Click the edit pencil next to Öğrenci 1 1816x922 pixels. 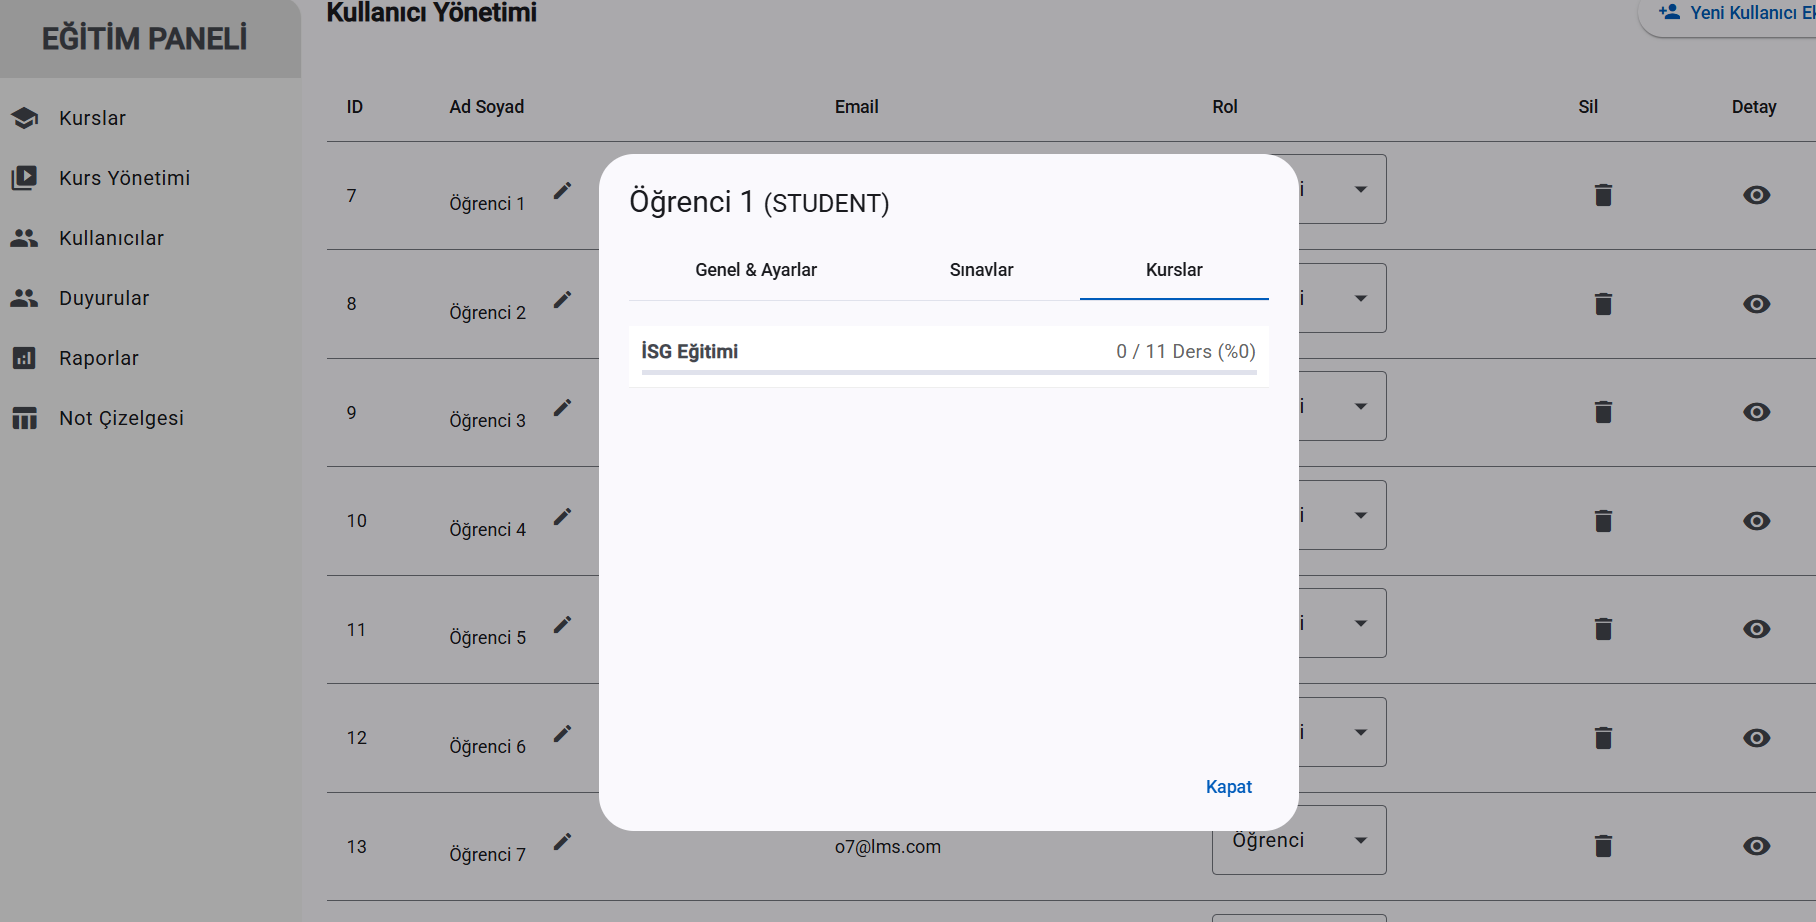563,190
